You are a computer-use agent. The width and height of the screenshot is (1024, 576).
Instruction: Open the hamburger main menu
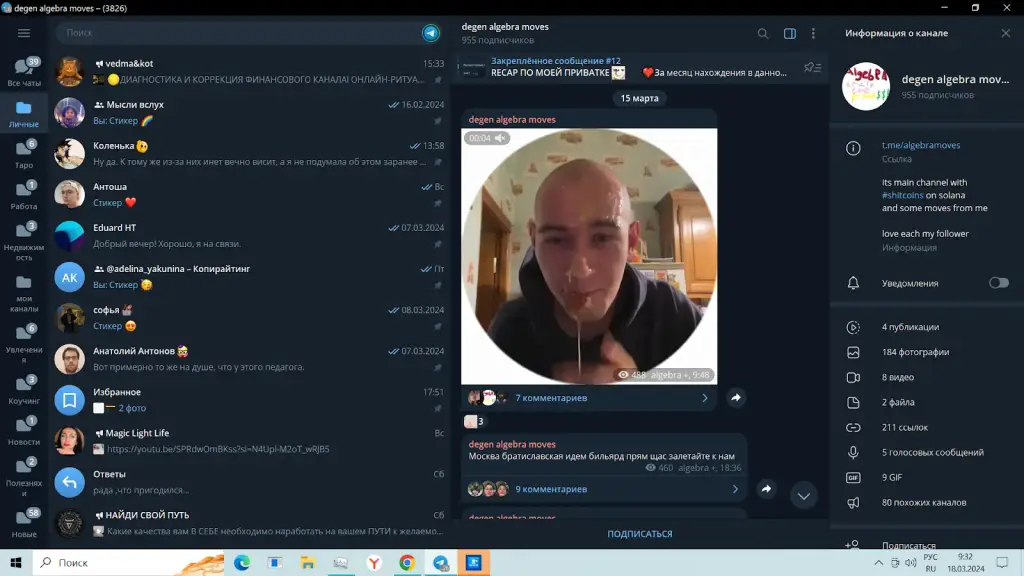24,33
